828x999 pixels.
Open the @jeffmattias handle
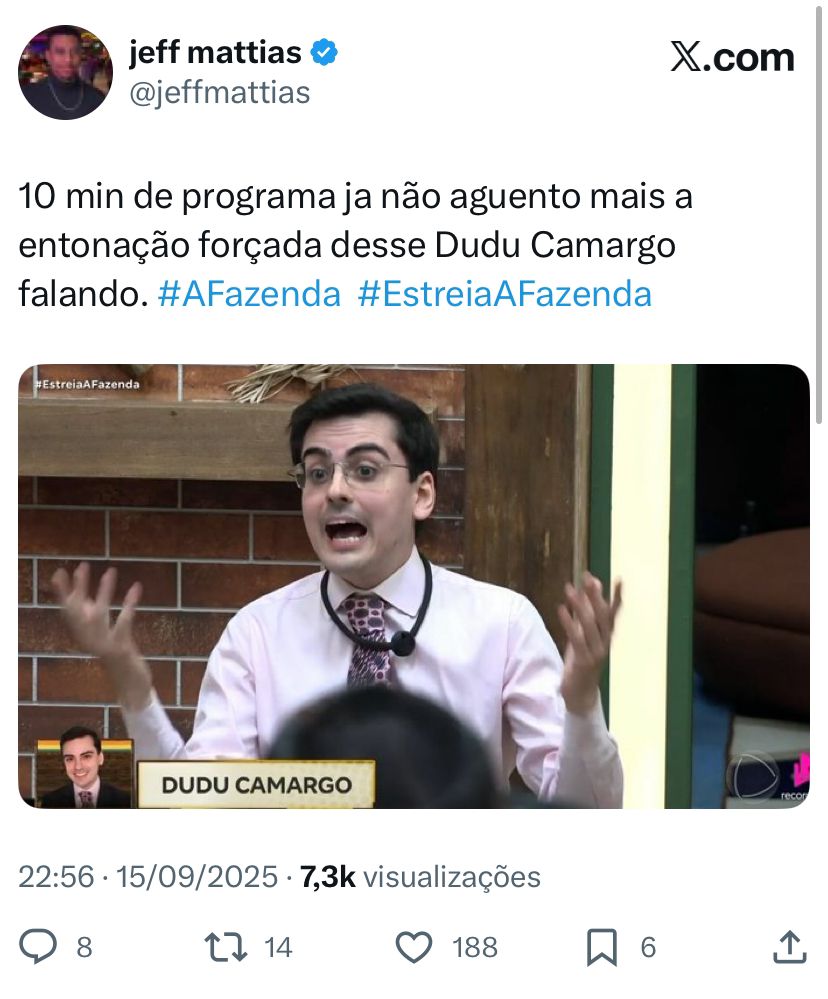(220, 92)
